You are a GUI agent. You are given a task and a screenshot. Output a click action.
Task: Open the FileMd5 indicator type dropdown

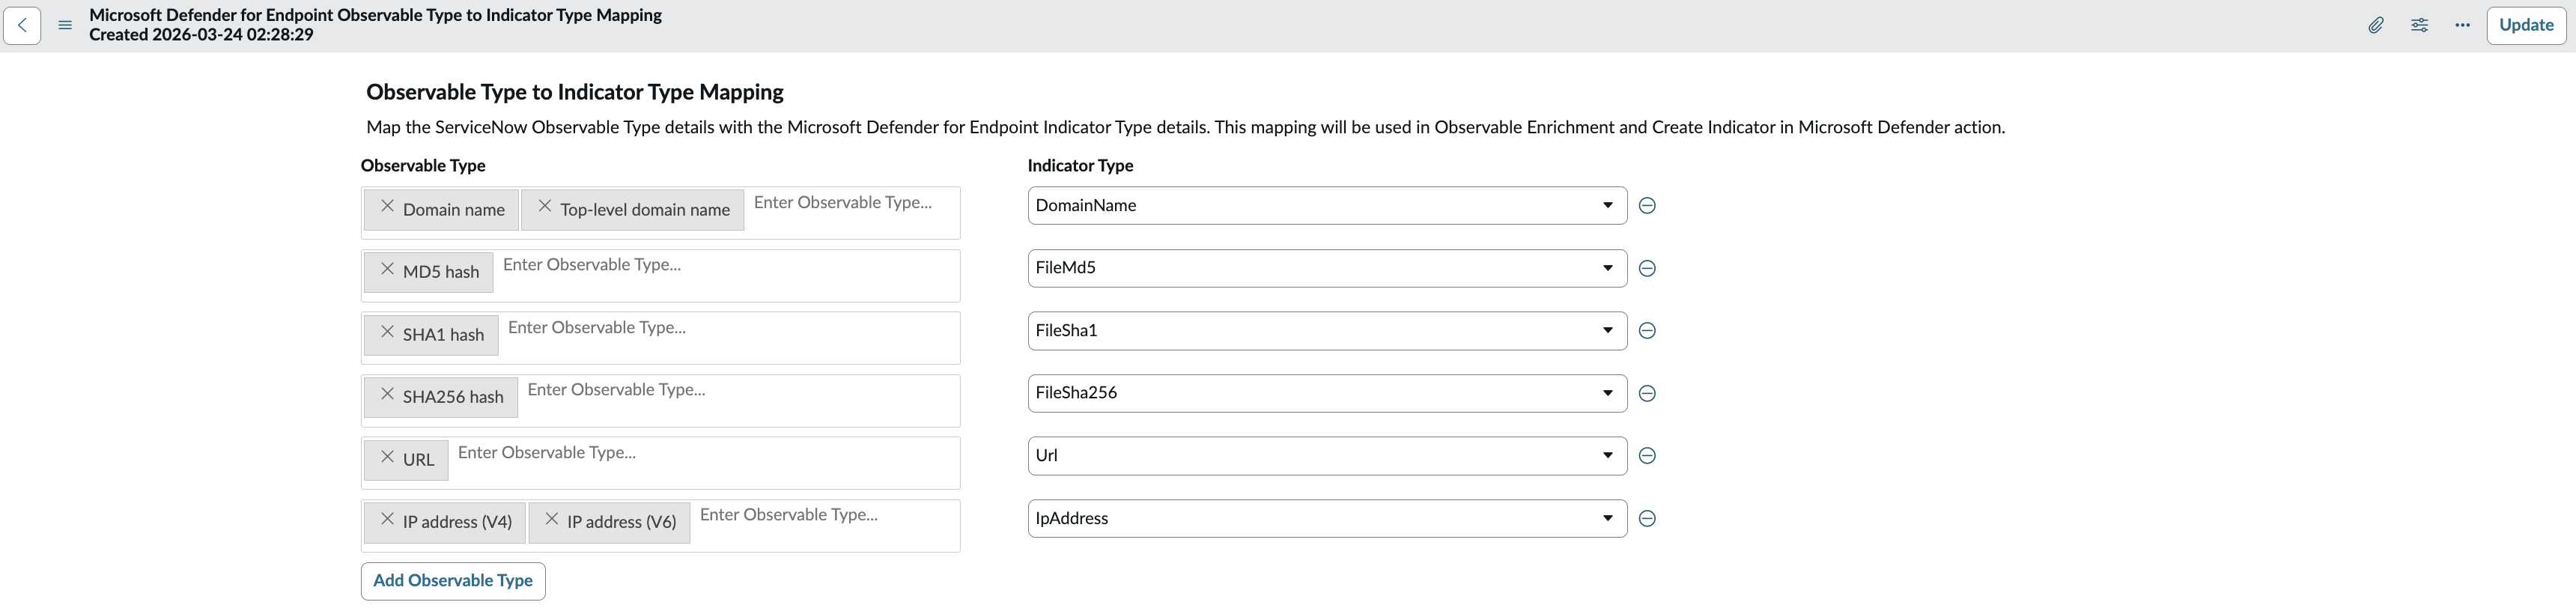(1327, 268)
